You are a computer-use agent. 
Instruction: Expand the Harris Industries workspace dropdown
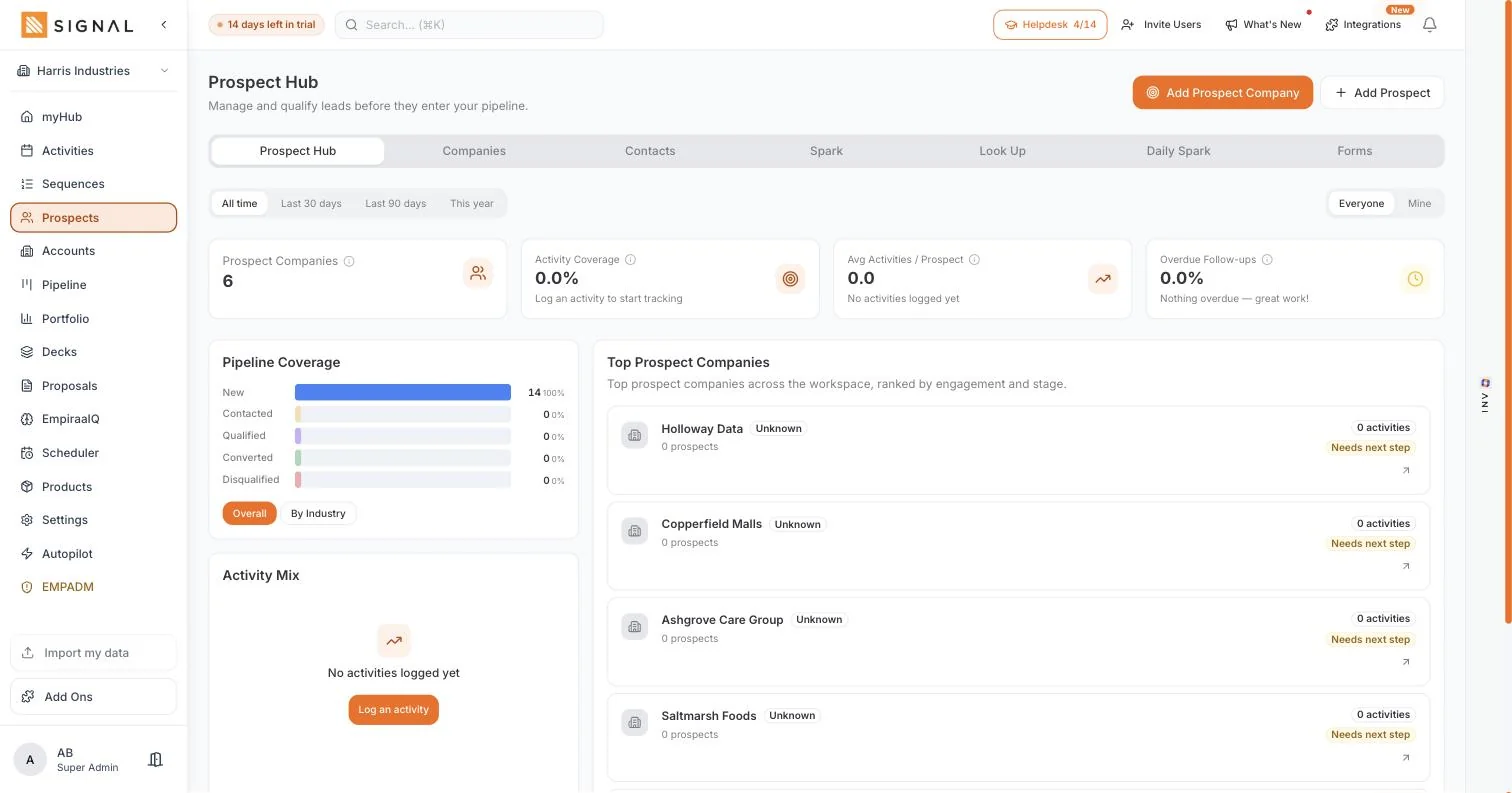tap(94, 71)
